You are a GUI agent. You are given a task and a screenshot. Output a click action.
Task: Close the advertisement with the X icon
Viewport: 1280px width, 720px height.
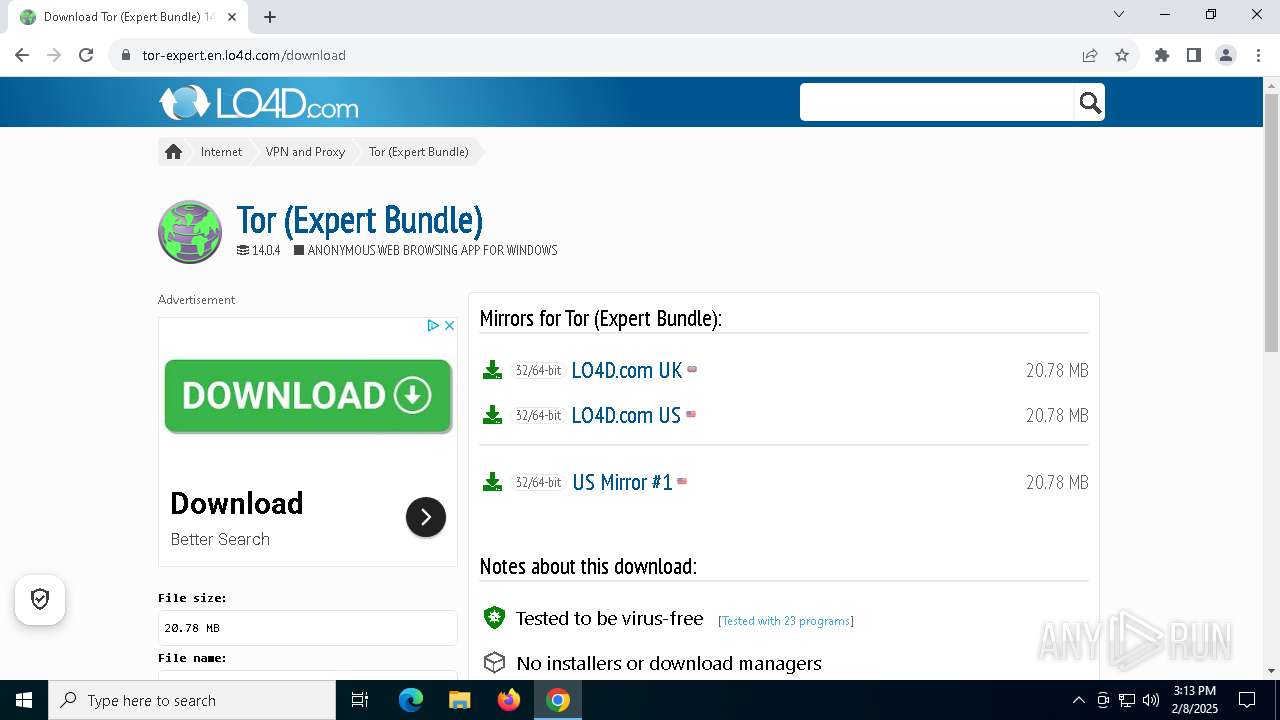pos(450,325)
